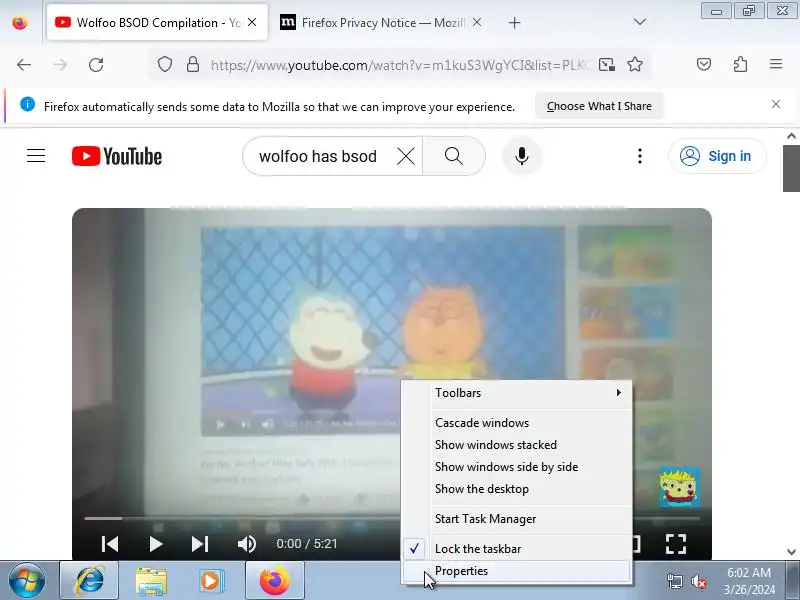Open tracking protection shield icon
Viewport: 800px width, 600px height.
point(164,64)
